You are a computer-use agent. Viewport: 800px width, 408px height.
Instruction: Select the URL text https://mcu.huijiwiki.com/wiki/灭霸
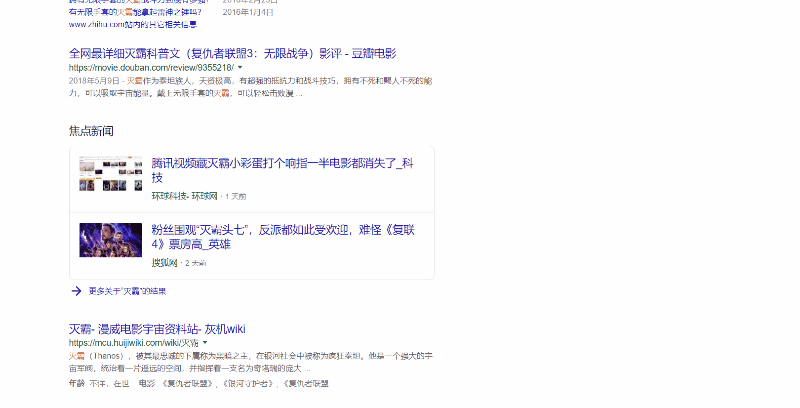point(134,343)
